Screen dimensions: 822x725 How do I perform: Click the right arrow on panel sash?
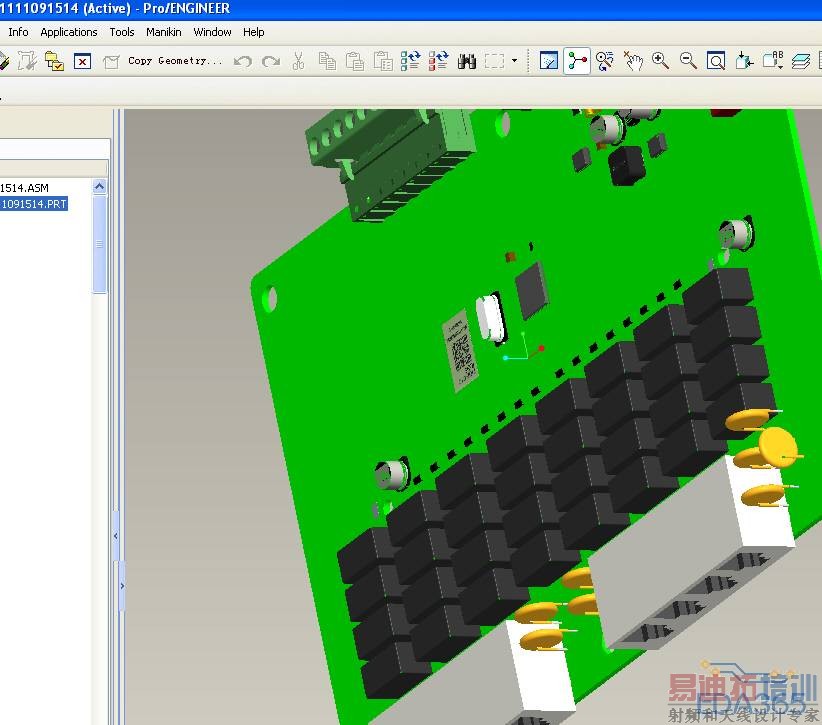point(122,586)
